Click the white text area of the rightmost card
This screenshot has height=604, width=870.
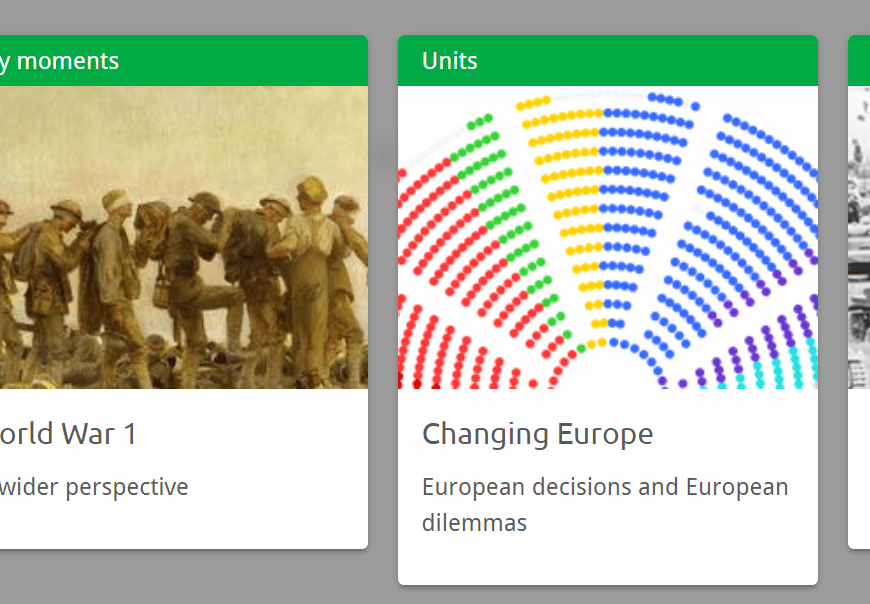tap(859, 468)
